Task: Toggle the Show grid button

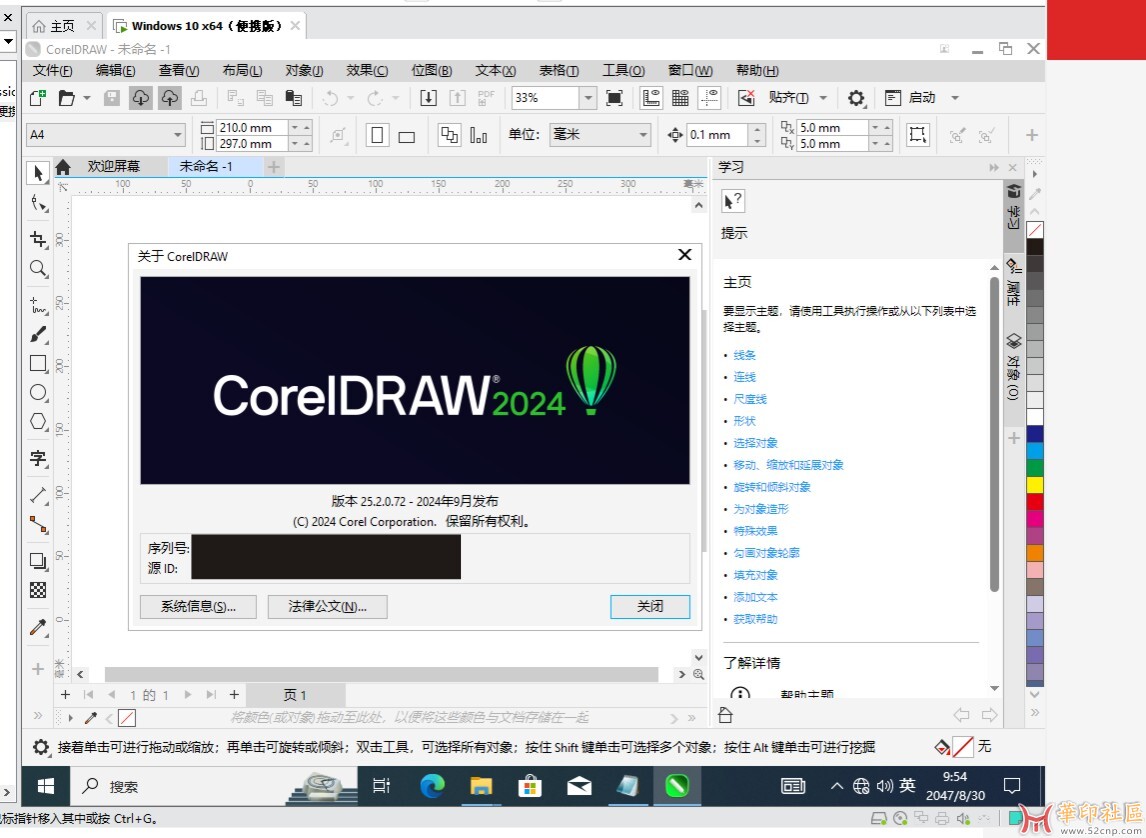Action: coord(680,98)
